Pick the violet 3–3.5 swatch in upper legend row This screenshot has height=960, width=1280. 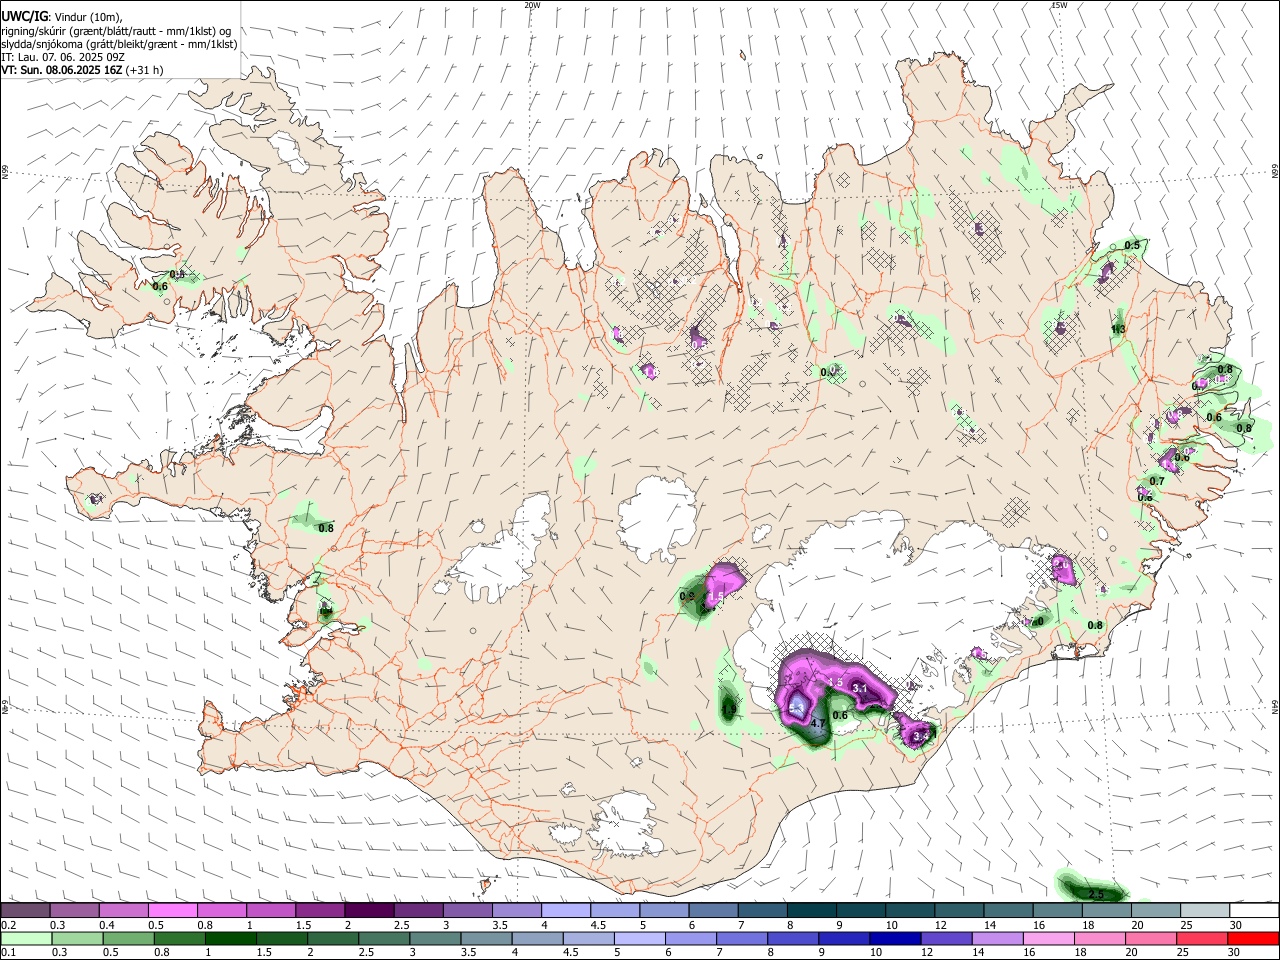pos(468,910)
